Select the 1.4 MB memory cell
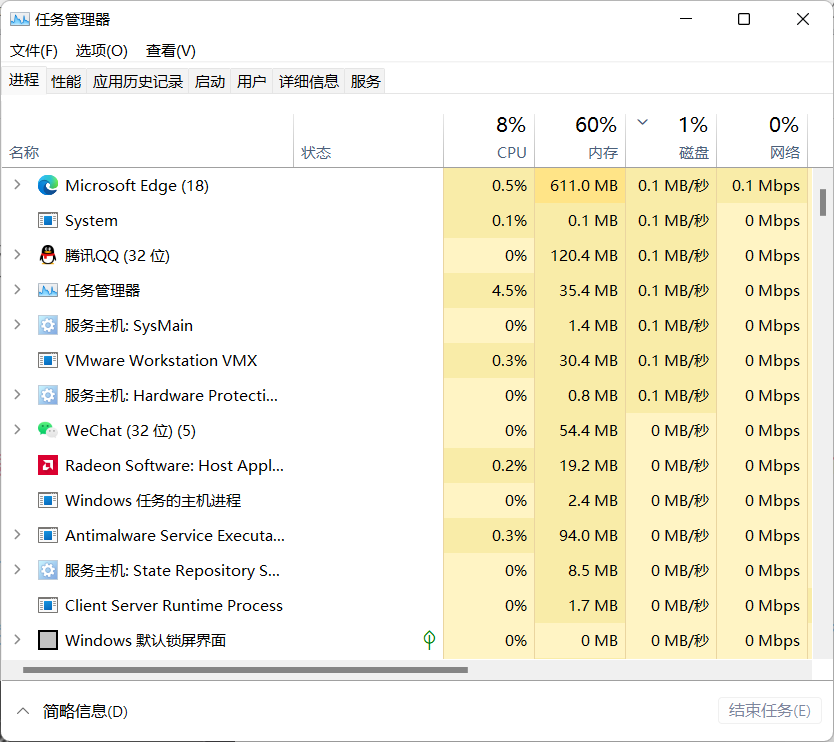 tap(580, 326)
